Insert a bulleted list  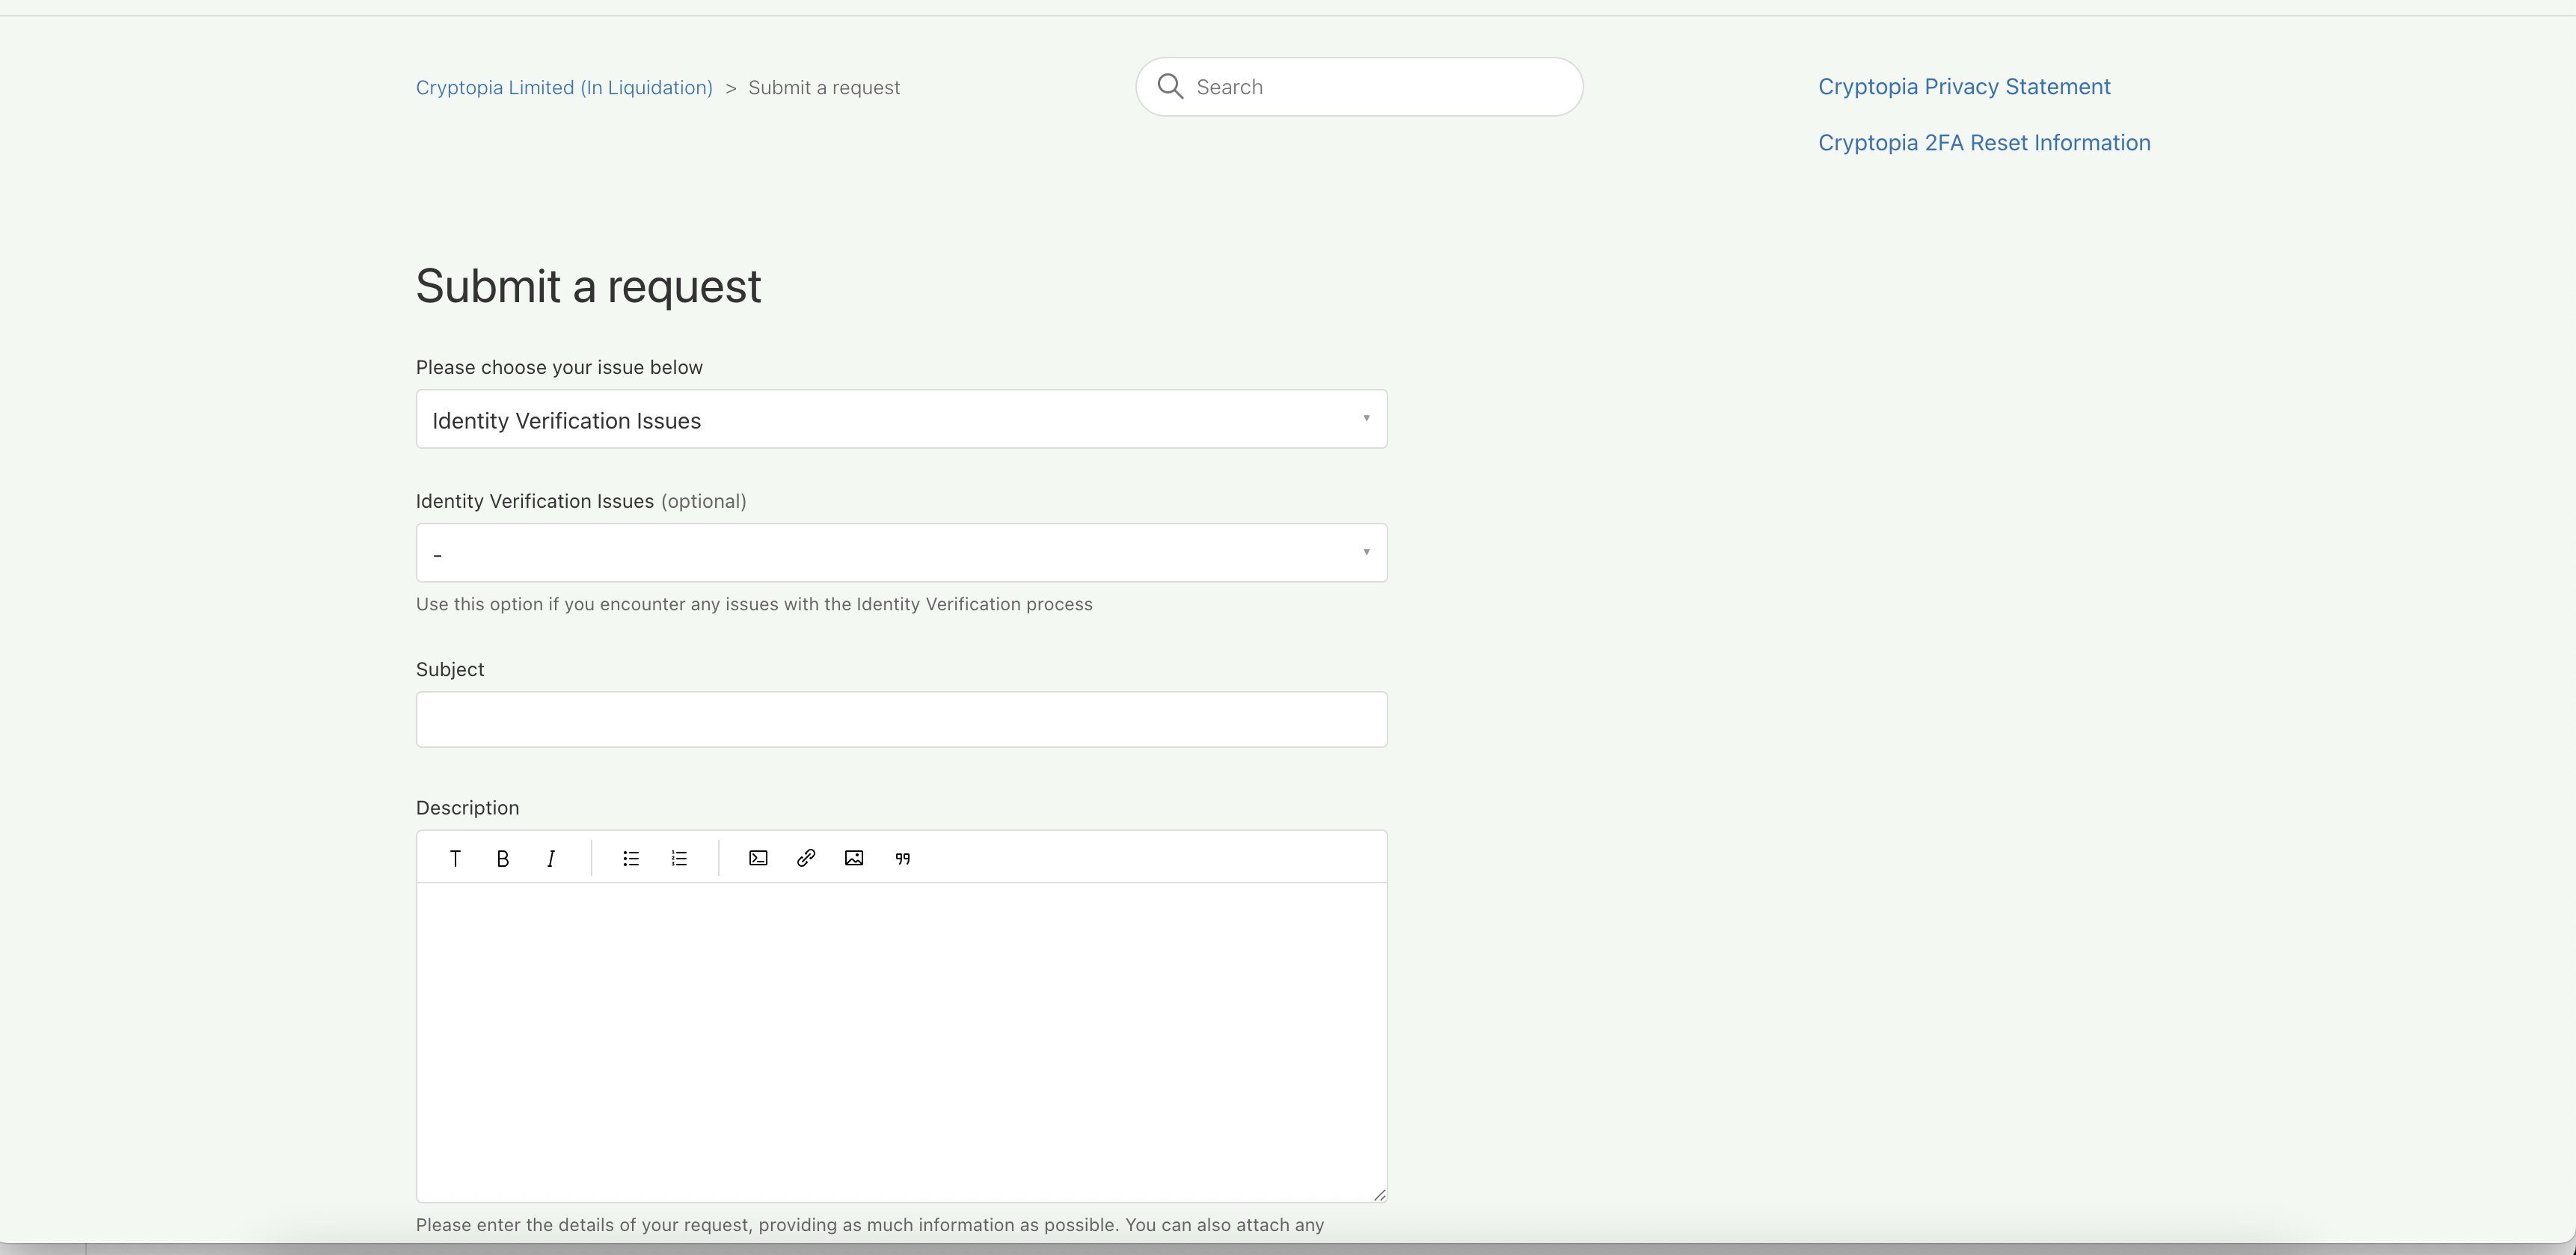(x=631, y=858)
